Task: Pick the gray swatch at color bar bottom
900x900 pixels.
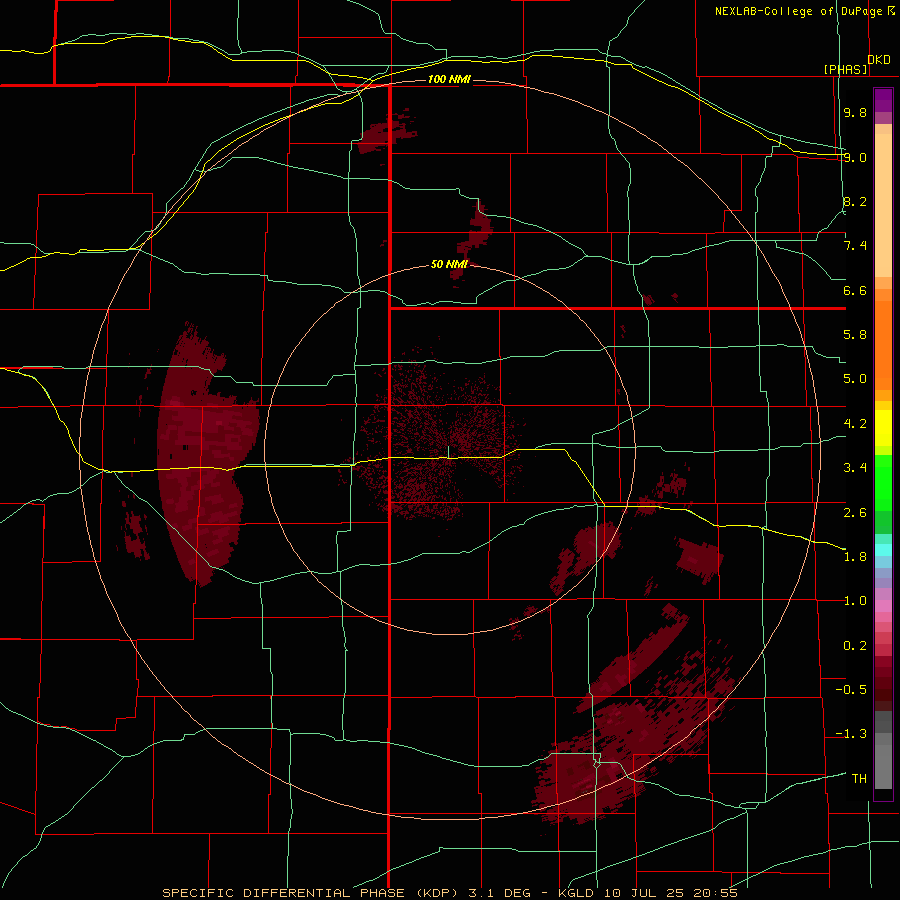Action: coord(883,766)
